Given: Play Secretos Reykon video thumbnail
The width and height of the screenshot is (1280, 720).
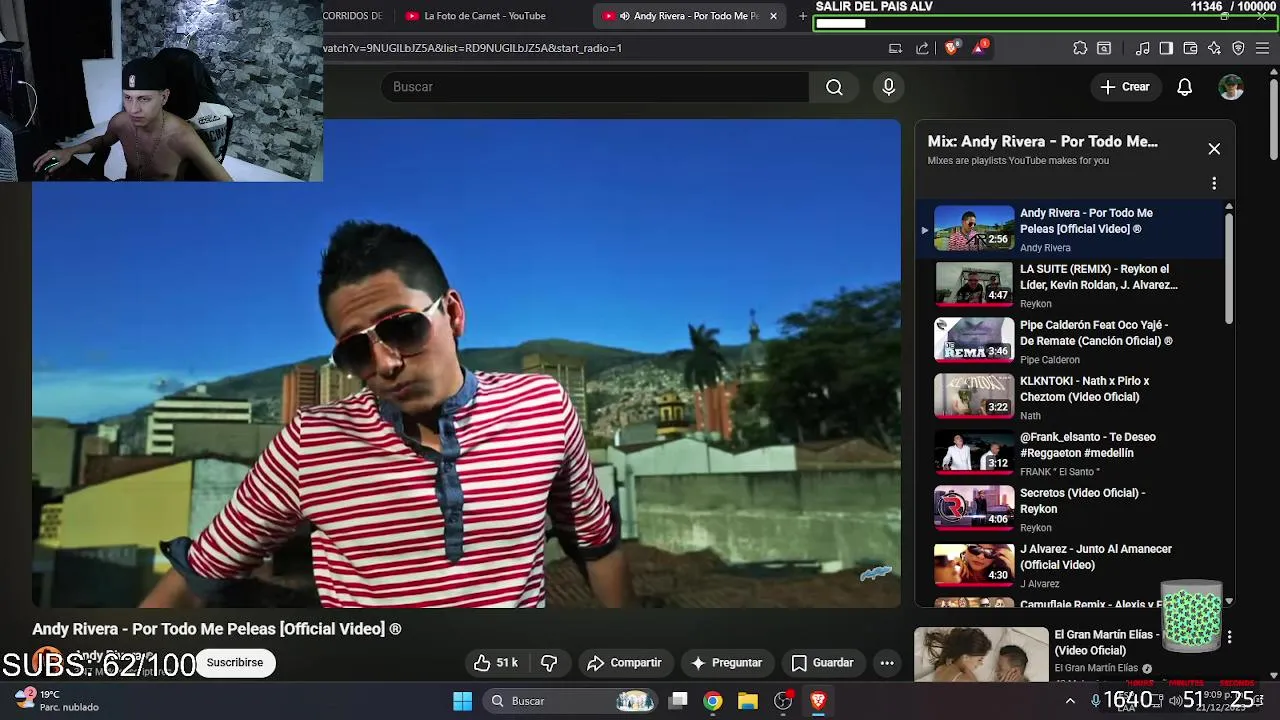Looking at the screenshot, I should (x=974, y=509).
